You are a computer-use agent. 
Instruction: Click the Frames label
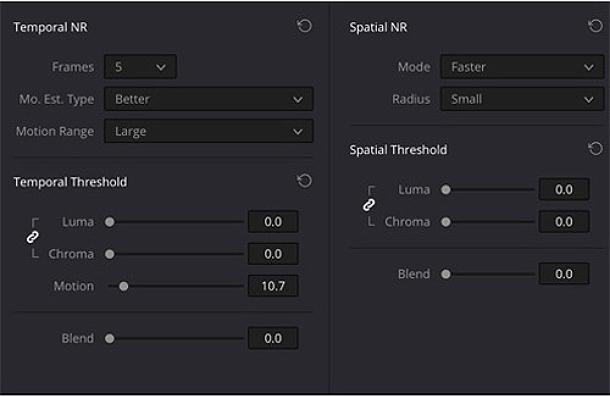(73, 67)
